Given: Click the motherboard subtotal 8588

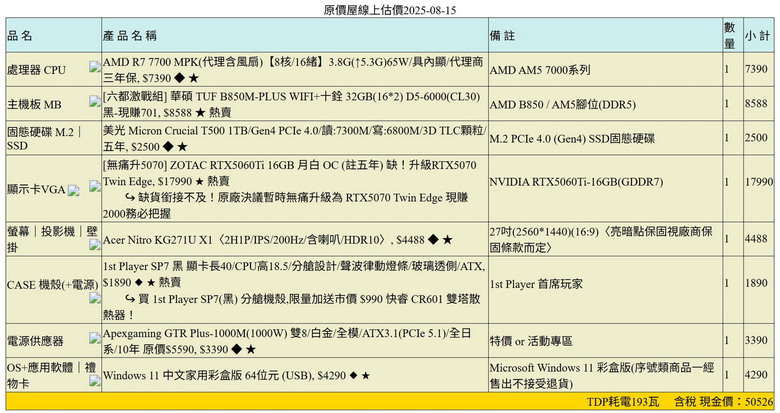Looking at the screenshot, I should pos(756,103).
